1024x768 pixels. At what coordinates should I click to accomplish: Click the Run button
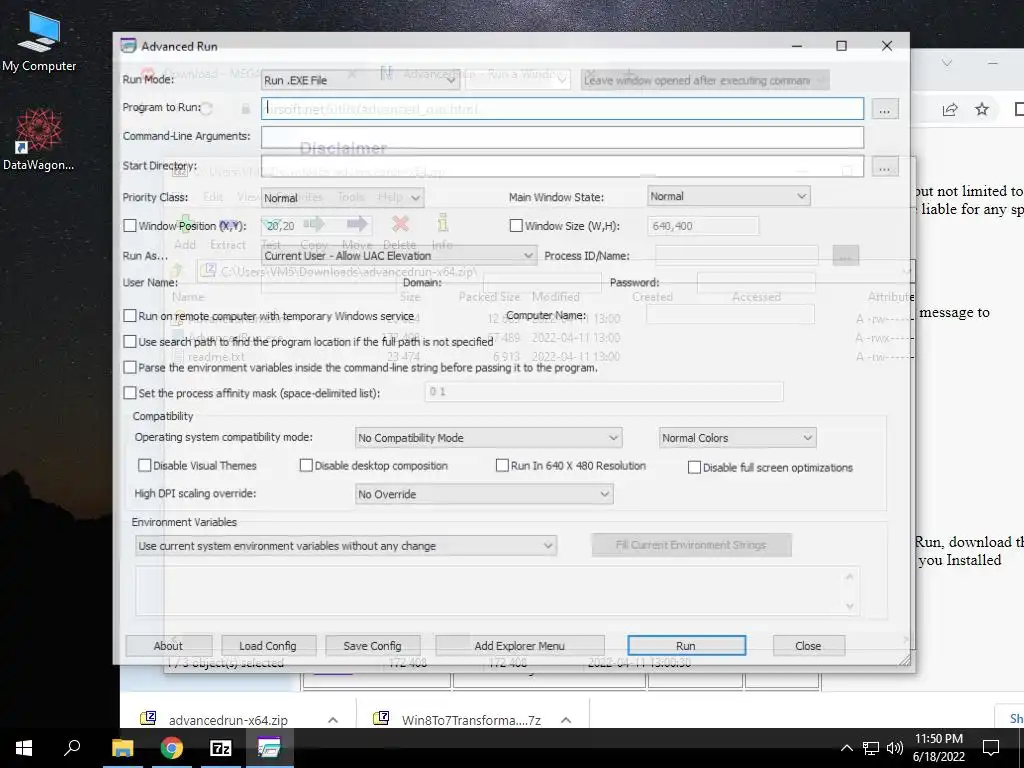tap(686, 645)
